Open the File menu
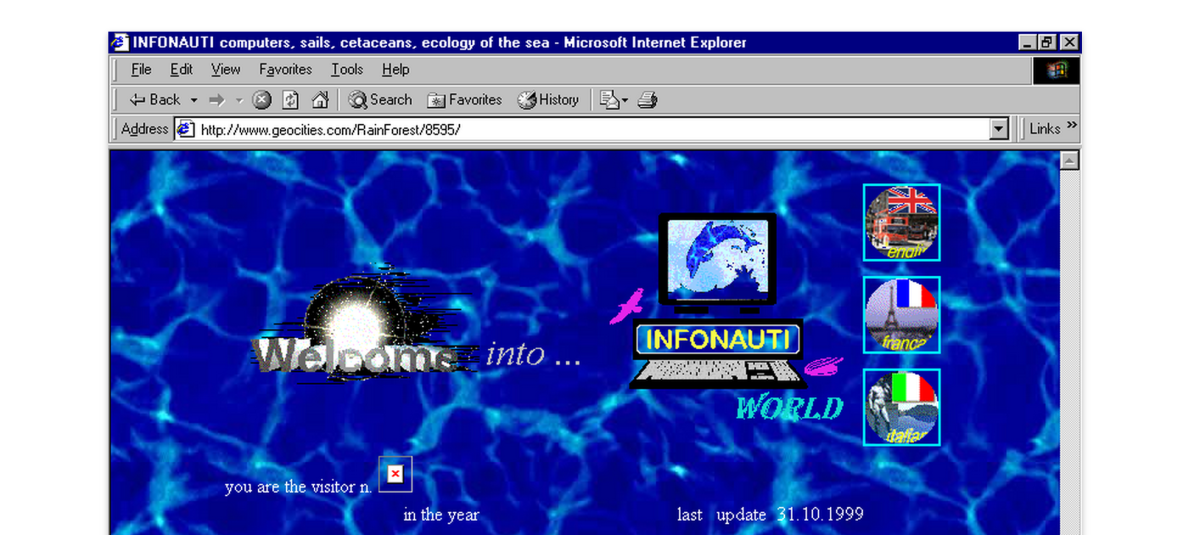The image size is (1200, 535). click(x=141, y=69)
